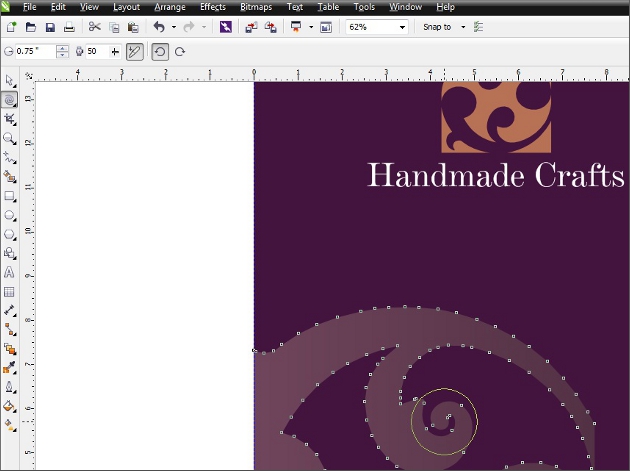Click the Handmade Crafts heading text

(x=496, y=175)
